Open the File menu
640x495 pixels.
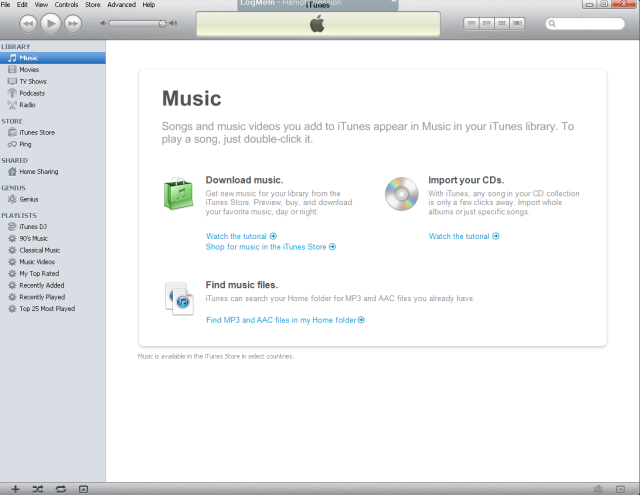(6, 4)
